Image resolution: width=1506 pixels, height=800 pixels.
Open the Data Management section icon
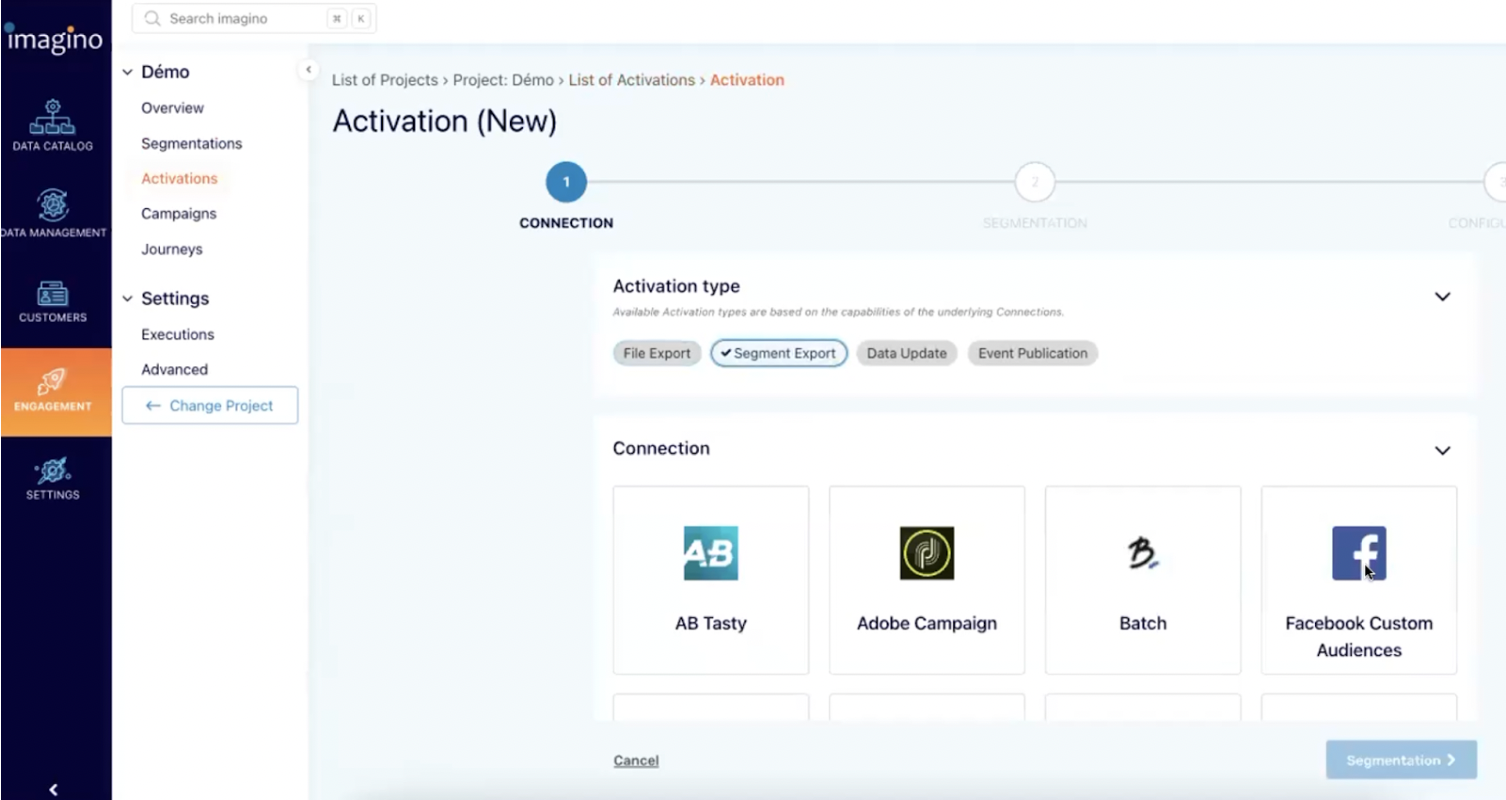coord(52,204)
